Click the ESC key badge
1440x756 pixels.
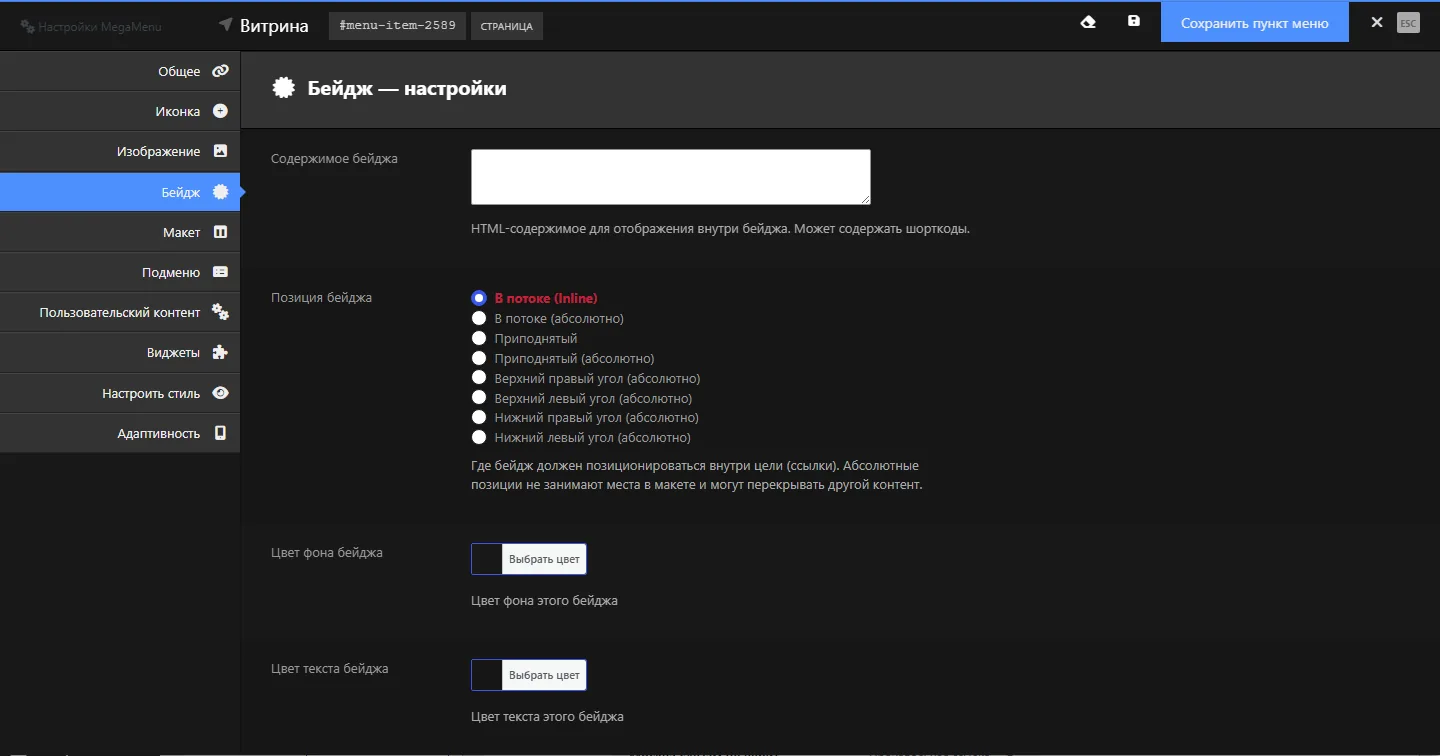[x=1408, y=23]
